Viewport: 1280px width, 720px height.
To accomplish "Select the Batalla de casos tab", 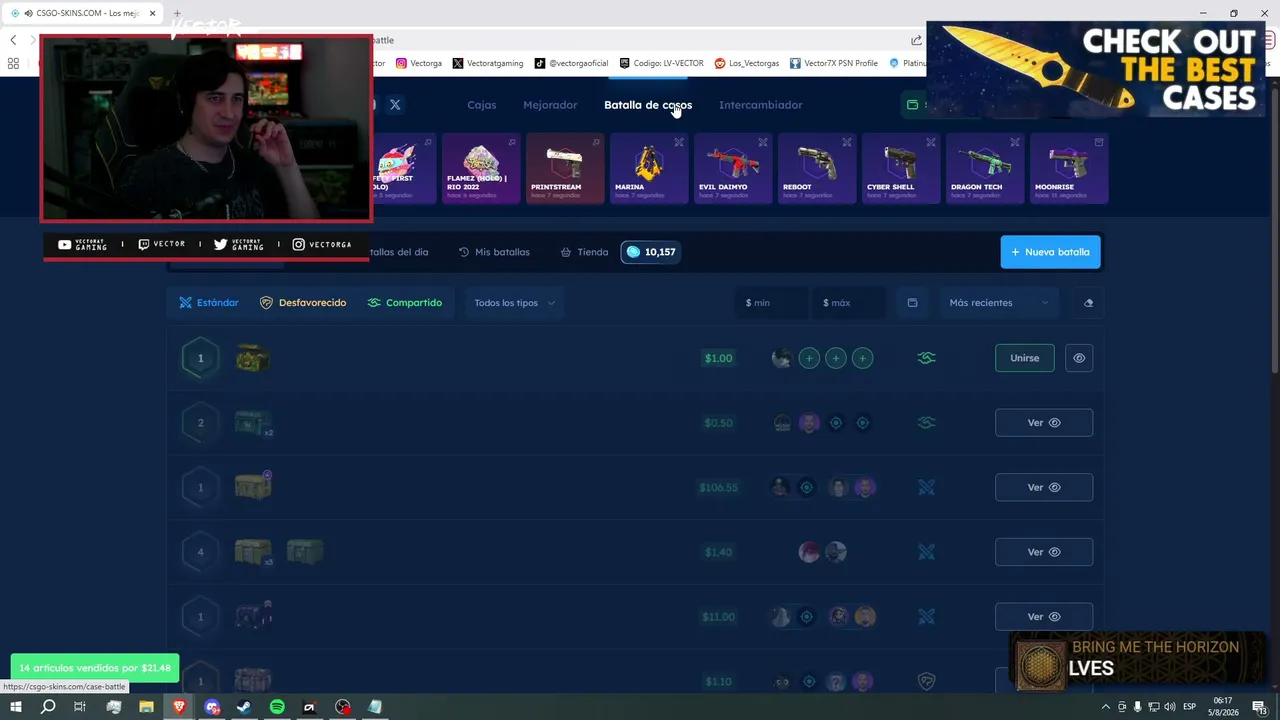I will [648, 105].
